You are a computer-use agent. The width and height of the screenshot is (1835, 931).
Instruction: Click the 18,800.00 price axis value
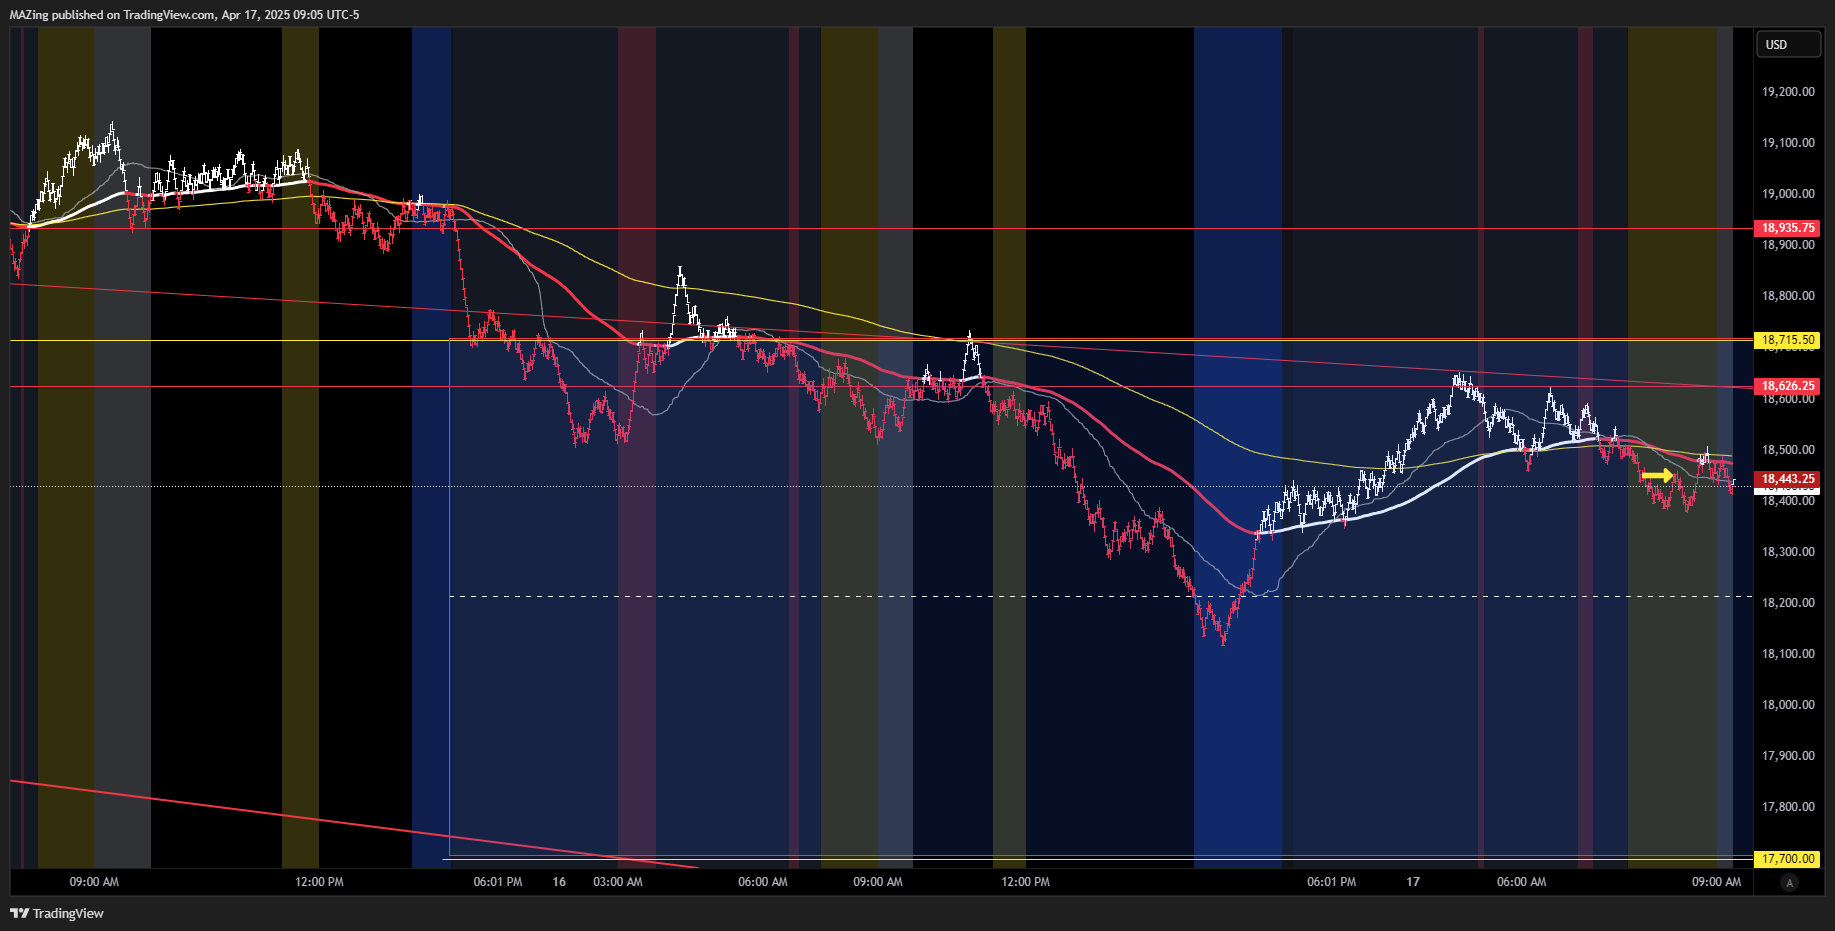point(1788,296)
